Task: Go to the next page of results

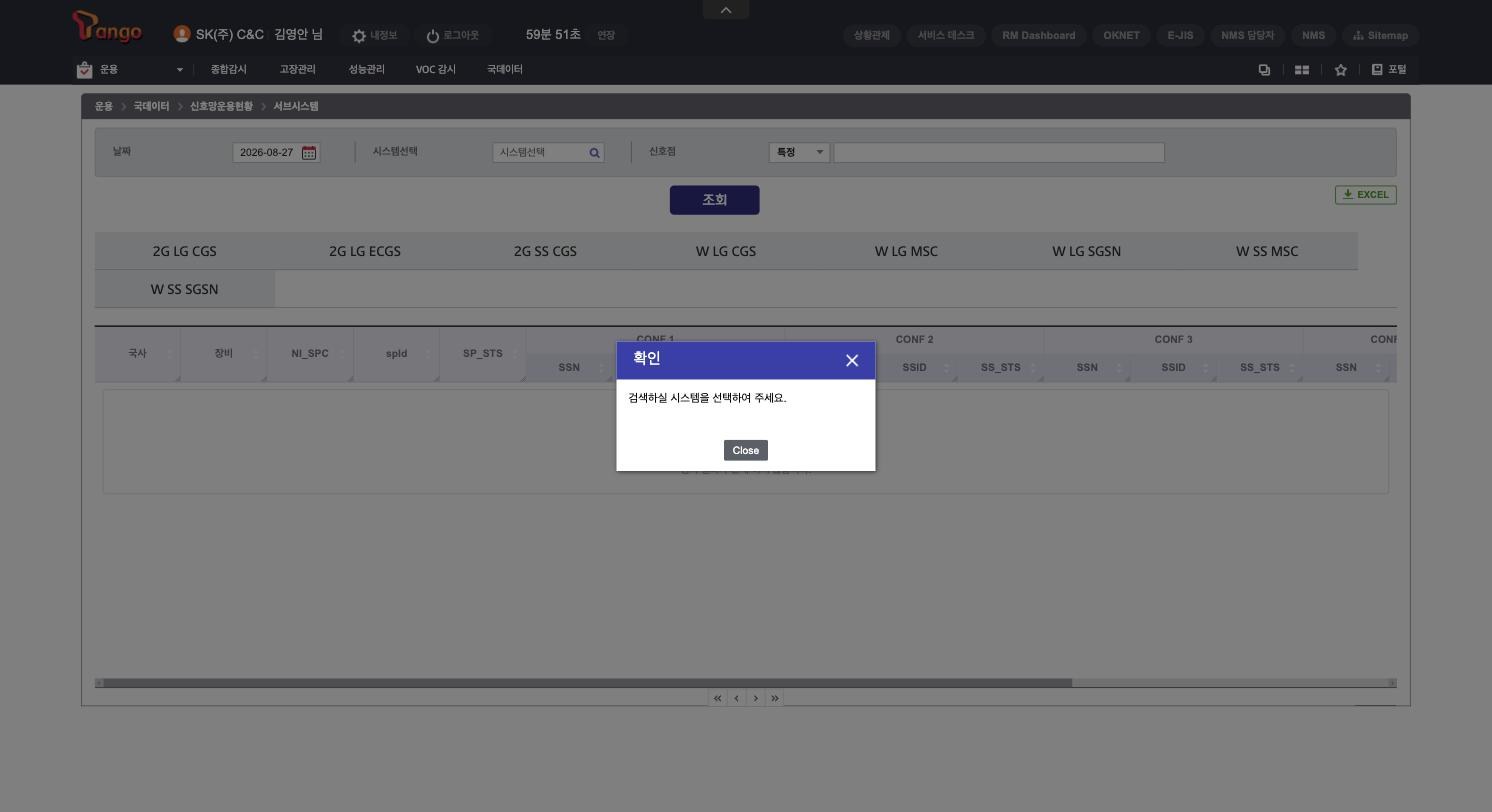Action: (x=756, y=698)
